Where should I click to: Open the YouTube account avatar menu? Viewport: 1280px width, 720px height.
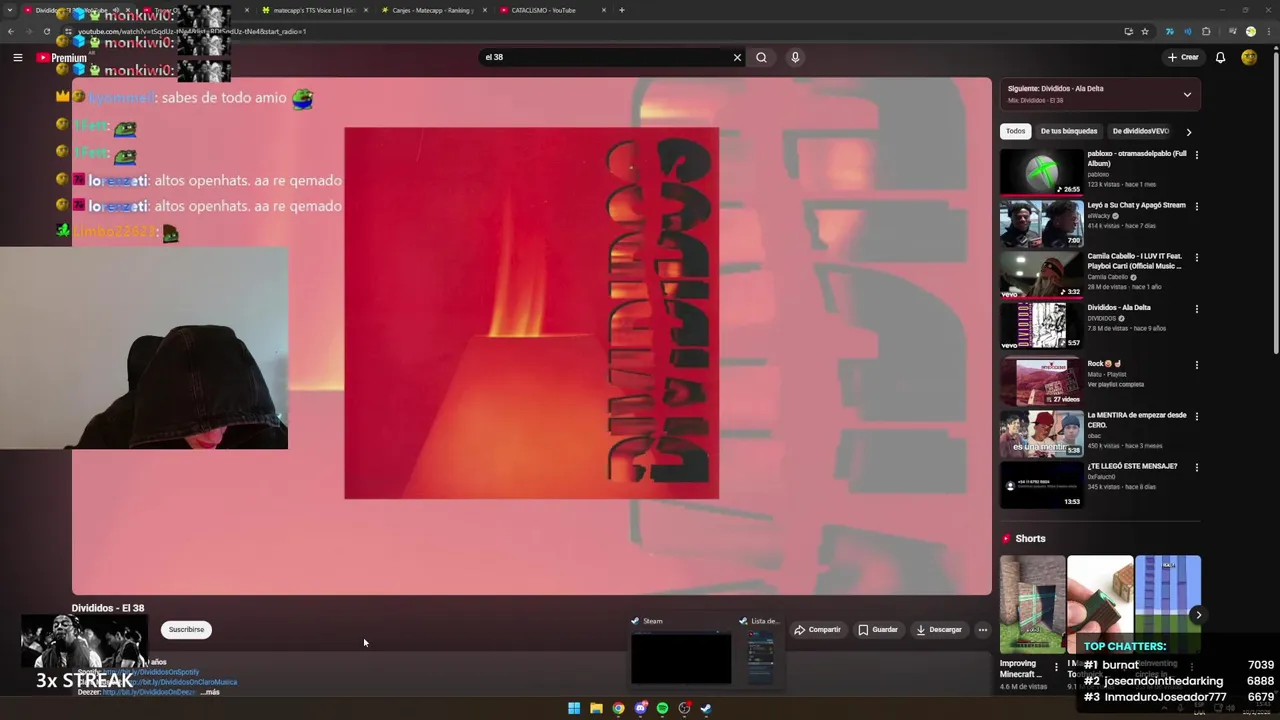point(1249,58)
